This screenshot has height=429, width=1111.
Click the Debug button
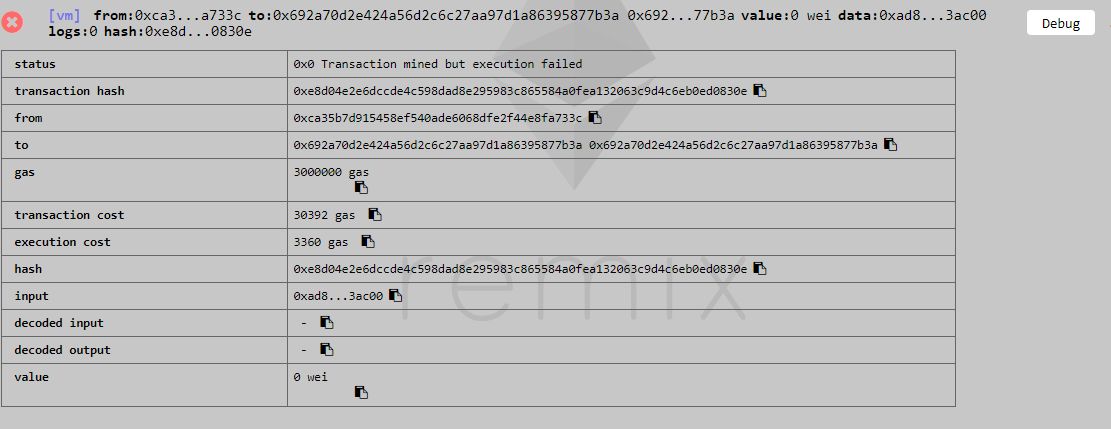(x=1061, y=23)
